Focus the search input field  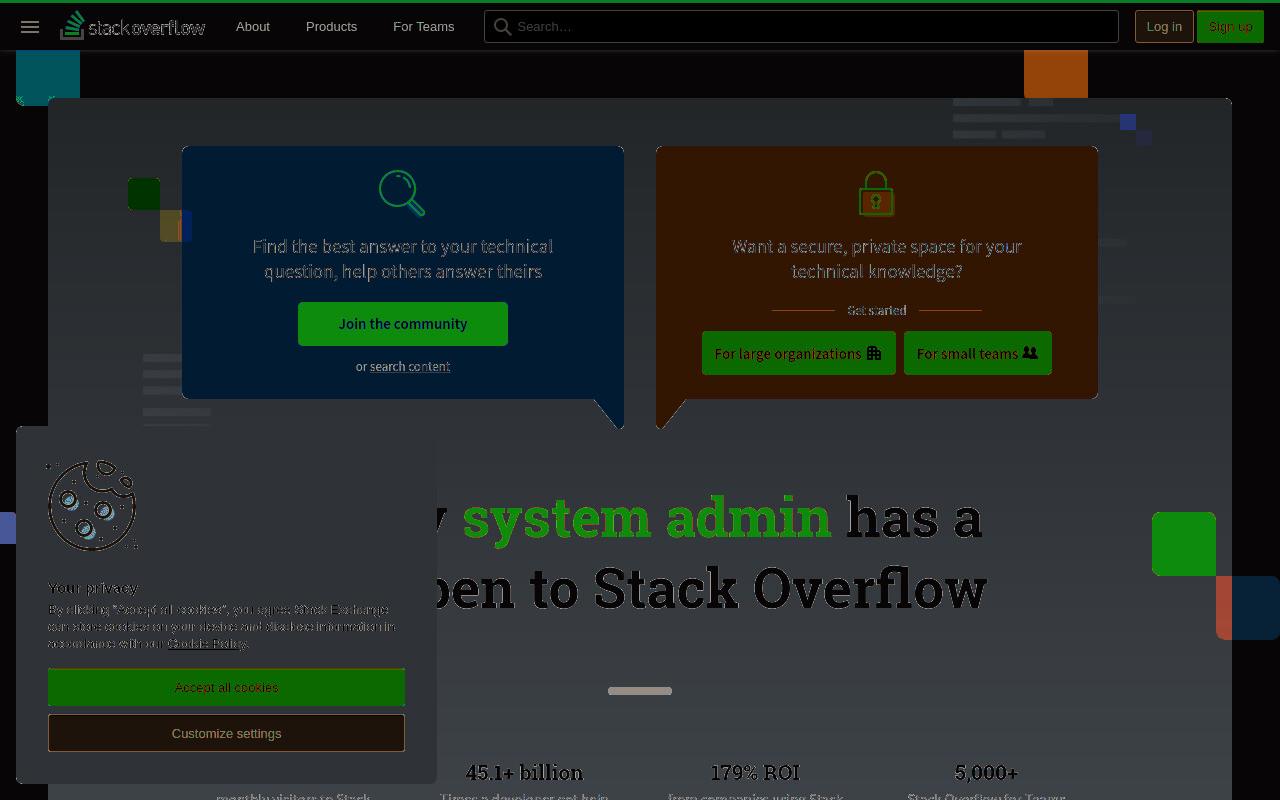[x=801, y=27]
